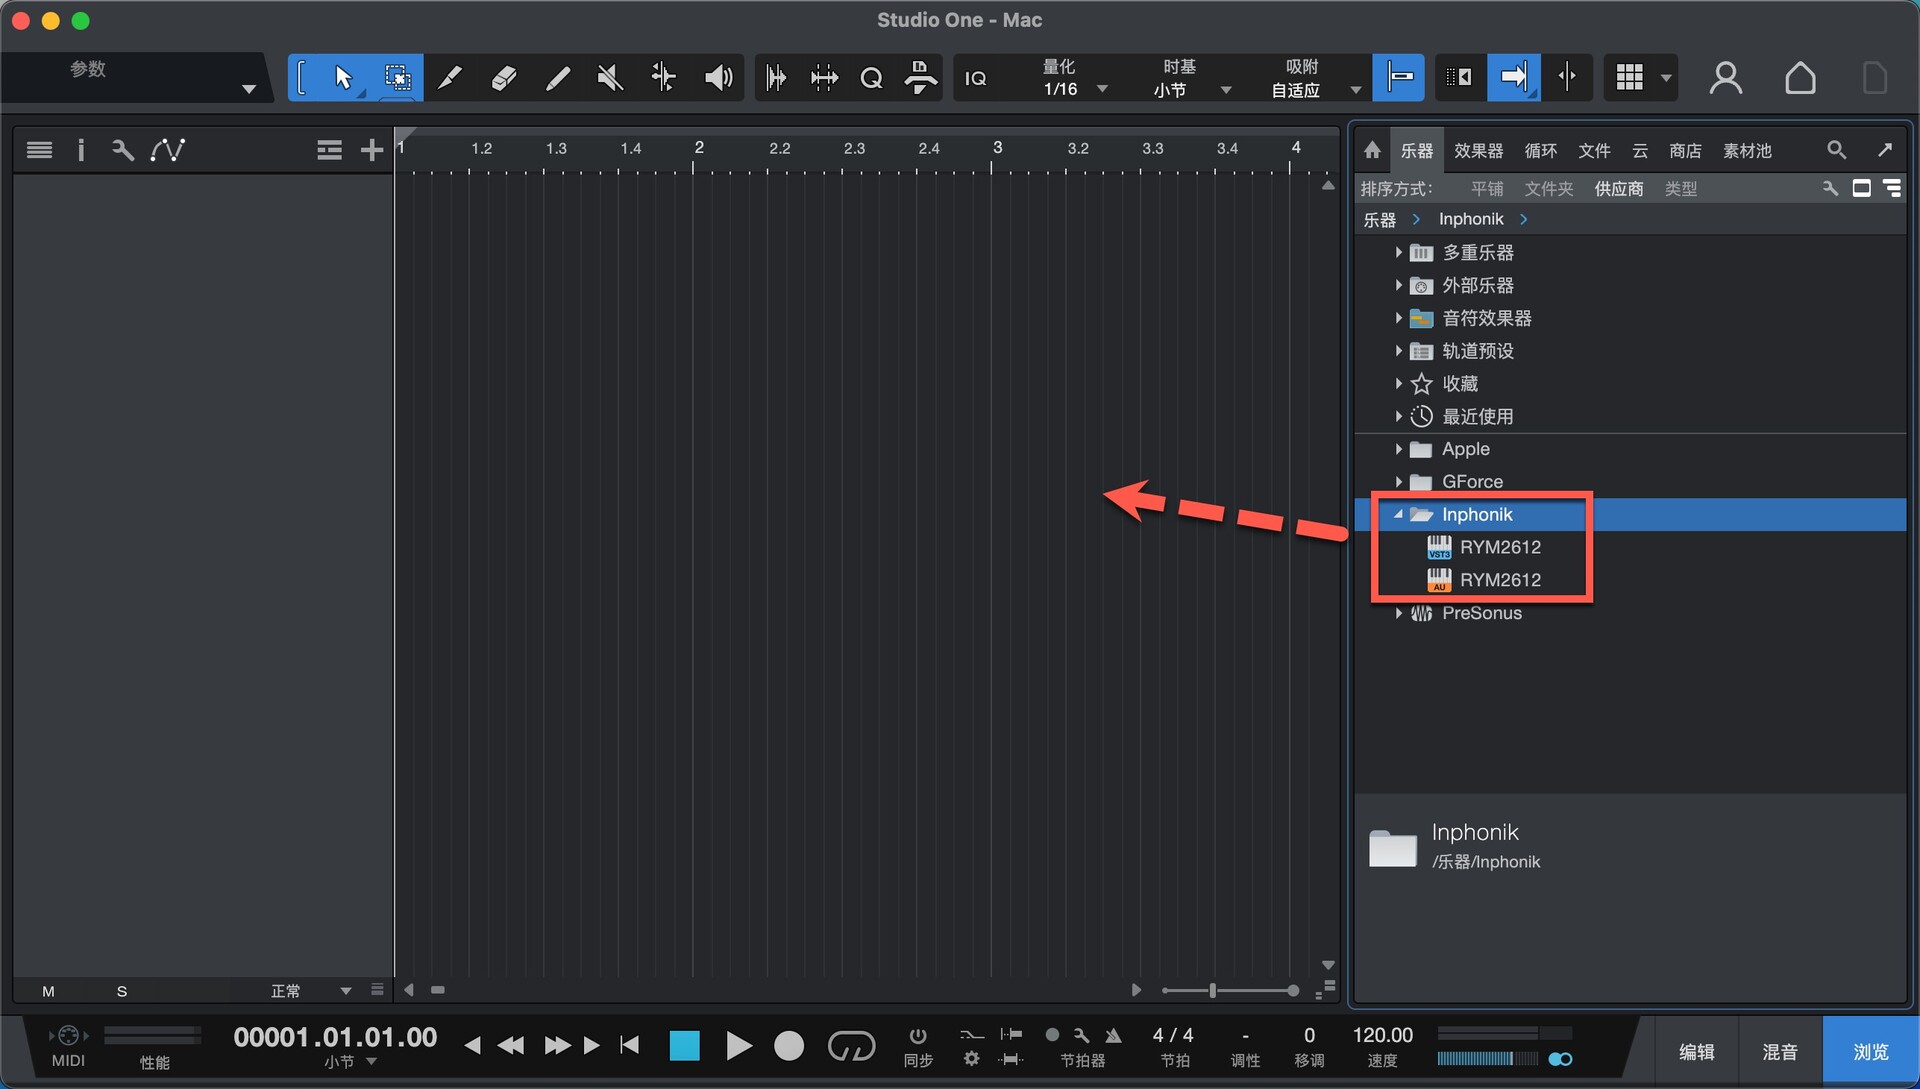Screen dimensions: 1920x1089
Task: Adjust the horizontal timeline zoom slider
Action: point(1212,991)
